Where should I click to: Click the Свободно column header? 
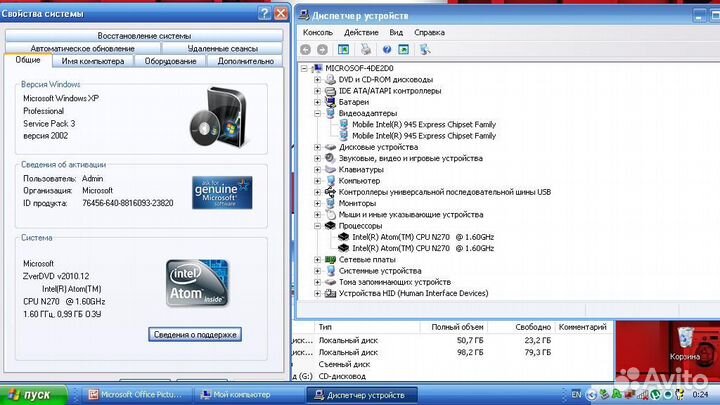tap(521, 327)
